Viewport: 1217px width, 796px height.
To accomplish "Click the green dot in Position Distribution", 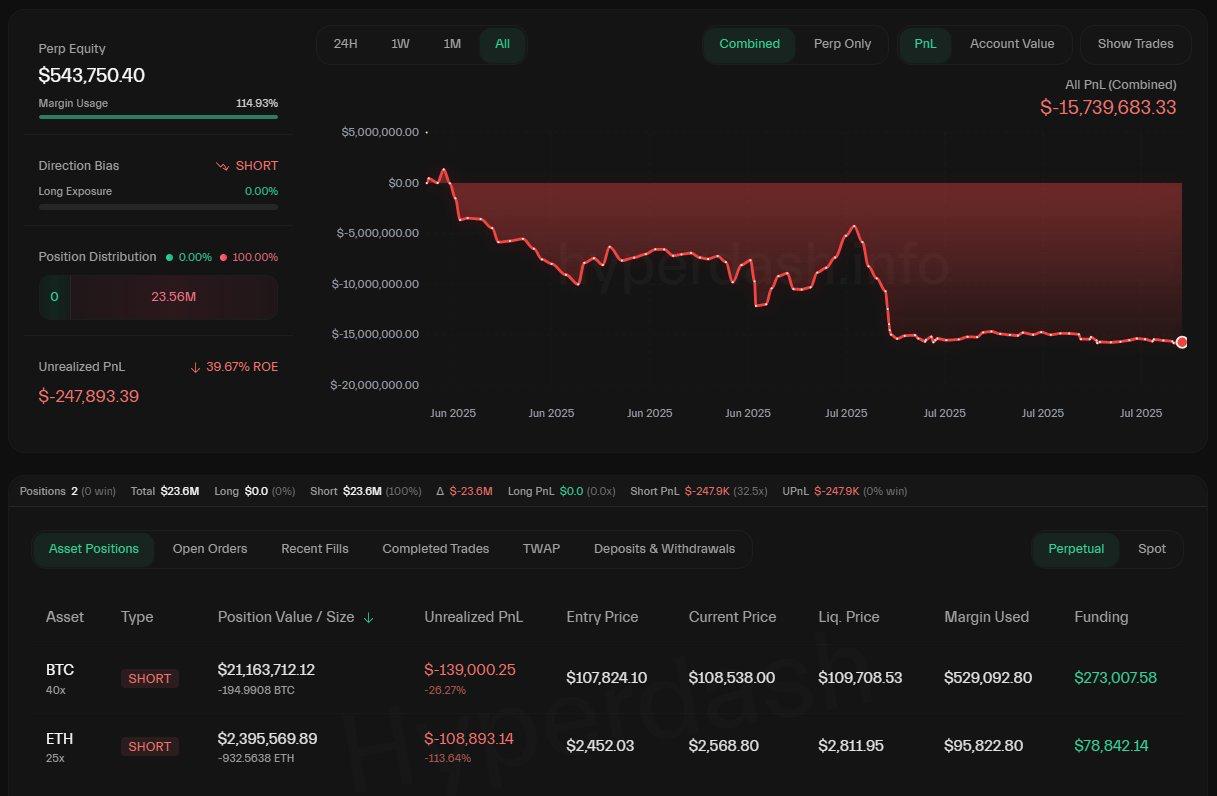I will pos(170,257).
